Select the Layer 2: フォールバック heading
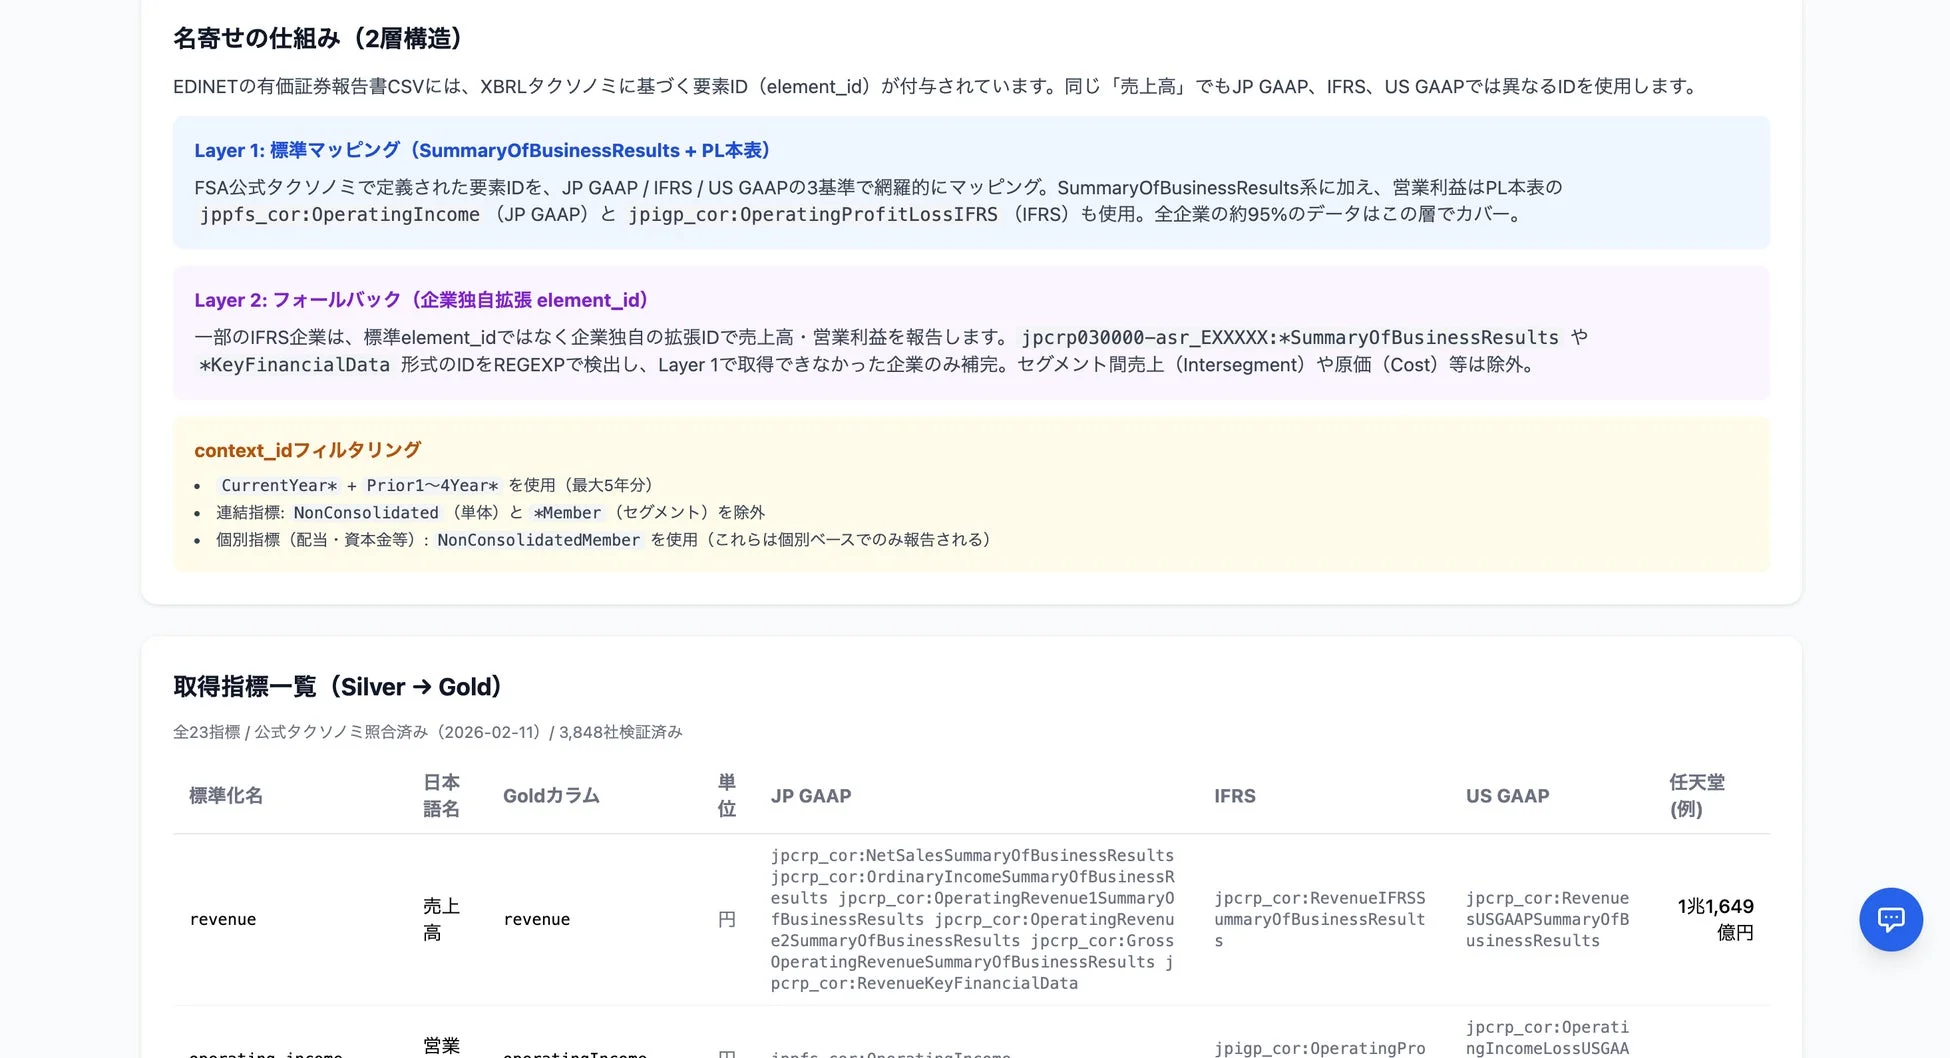The width and height of the screenshot is (1950, 1058). coord(421,300)
